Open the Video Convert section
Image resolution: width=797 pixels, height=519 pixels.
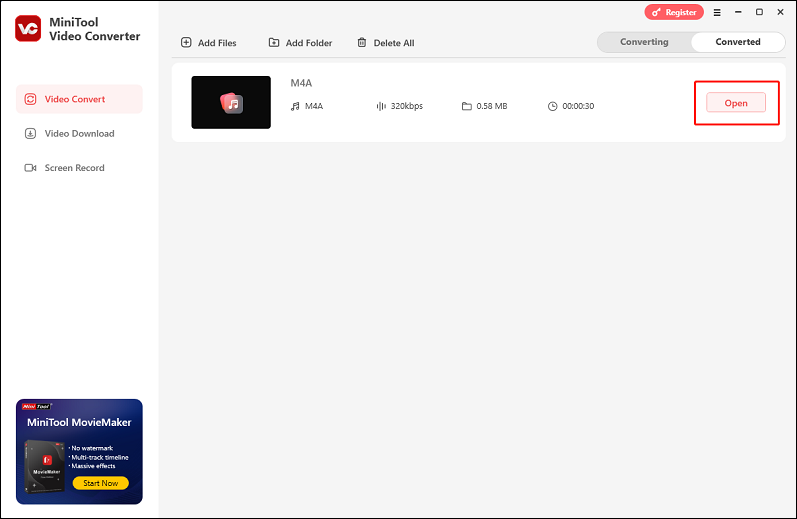79,99
